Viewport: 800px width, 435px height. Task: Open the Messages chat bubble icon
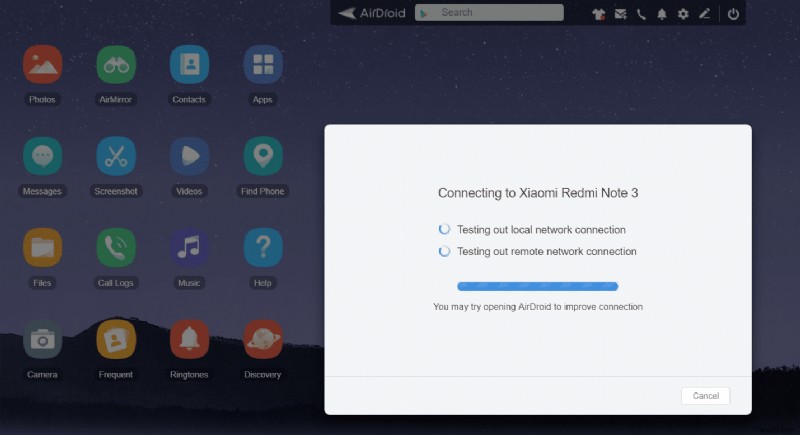[42, 156]
